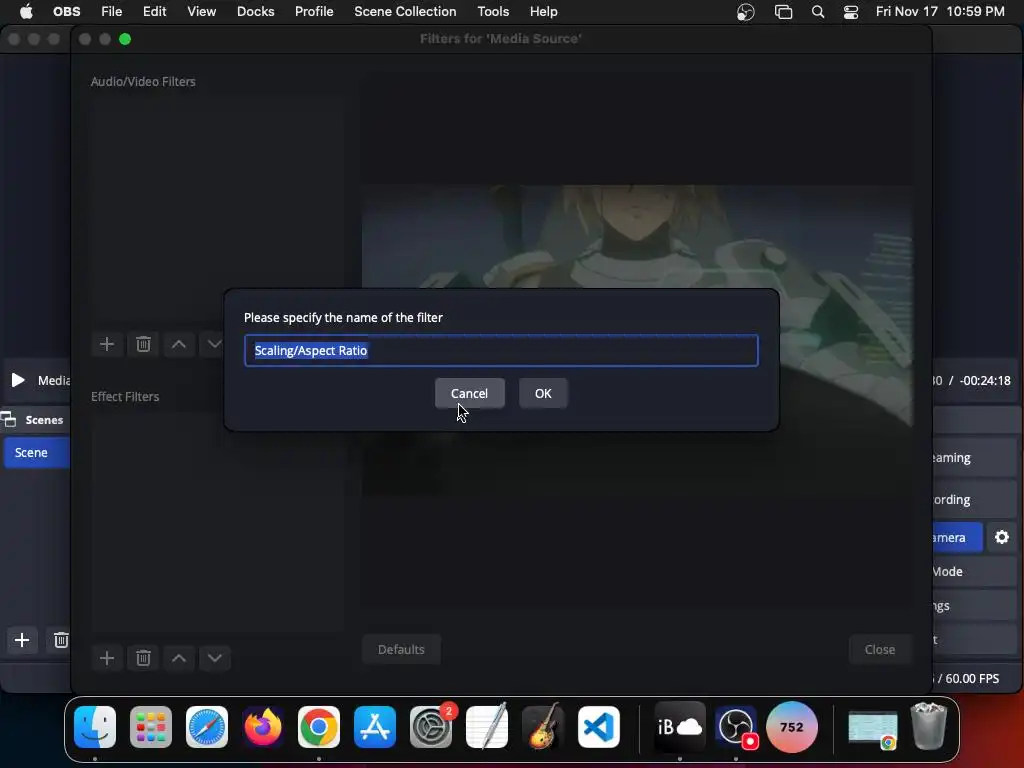Remove selected Audio/Video filter with trash icon
Screen dimensions: 1024x768
click(x=143, y=344)
